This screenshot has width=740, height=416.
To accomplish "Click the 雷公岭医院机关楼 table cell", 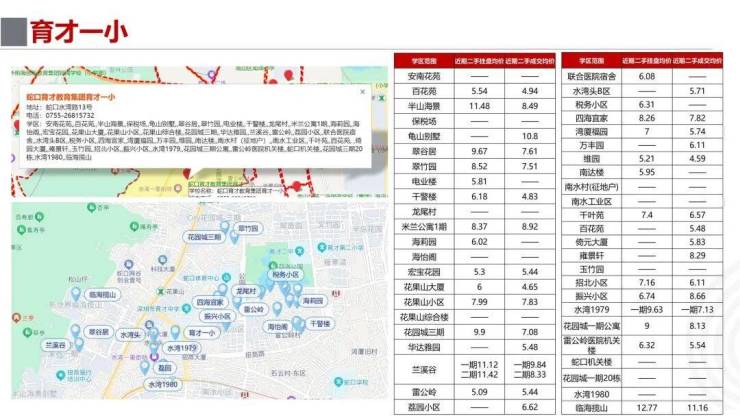I will tap(591, 345).
